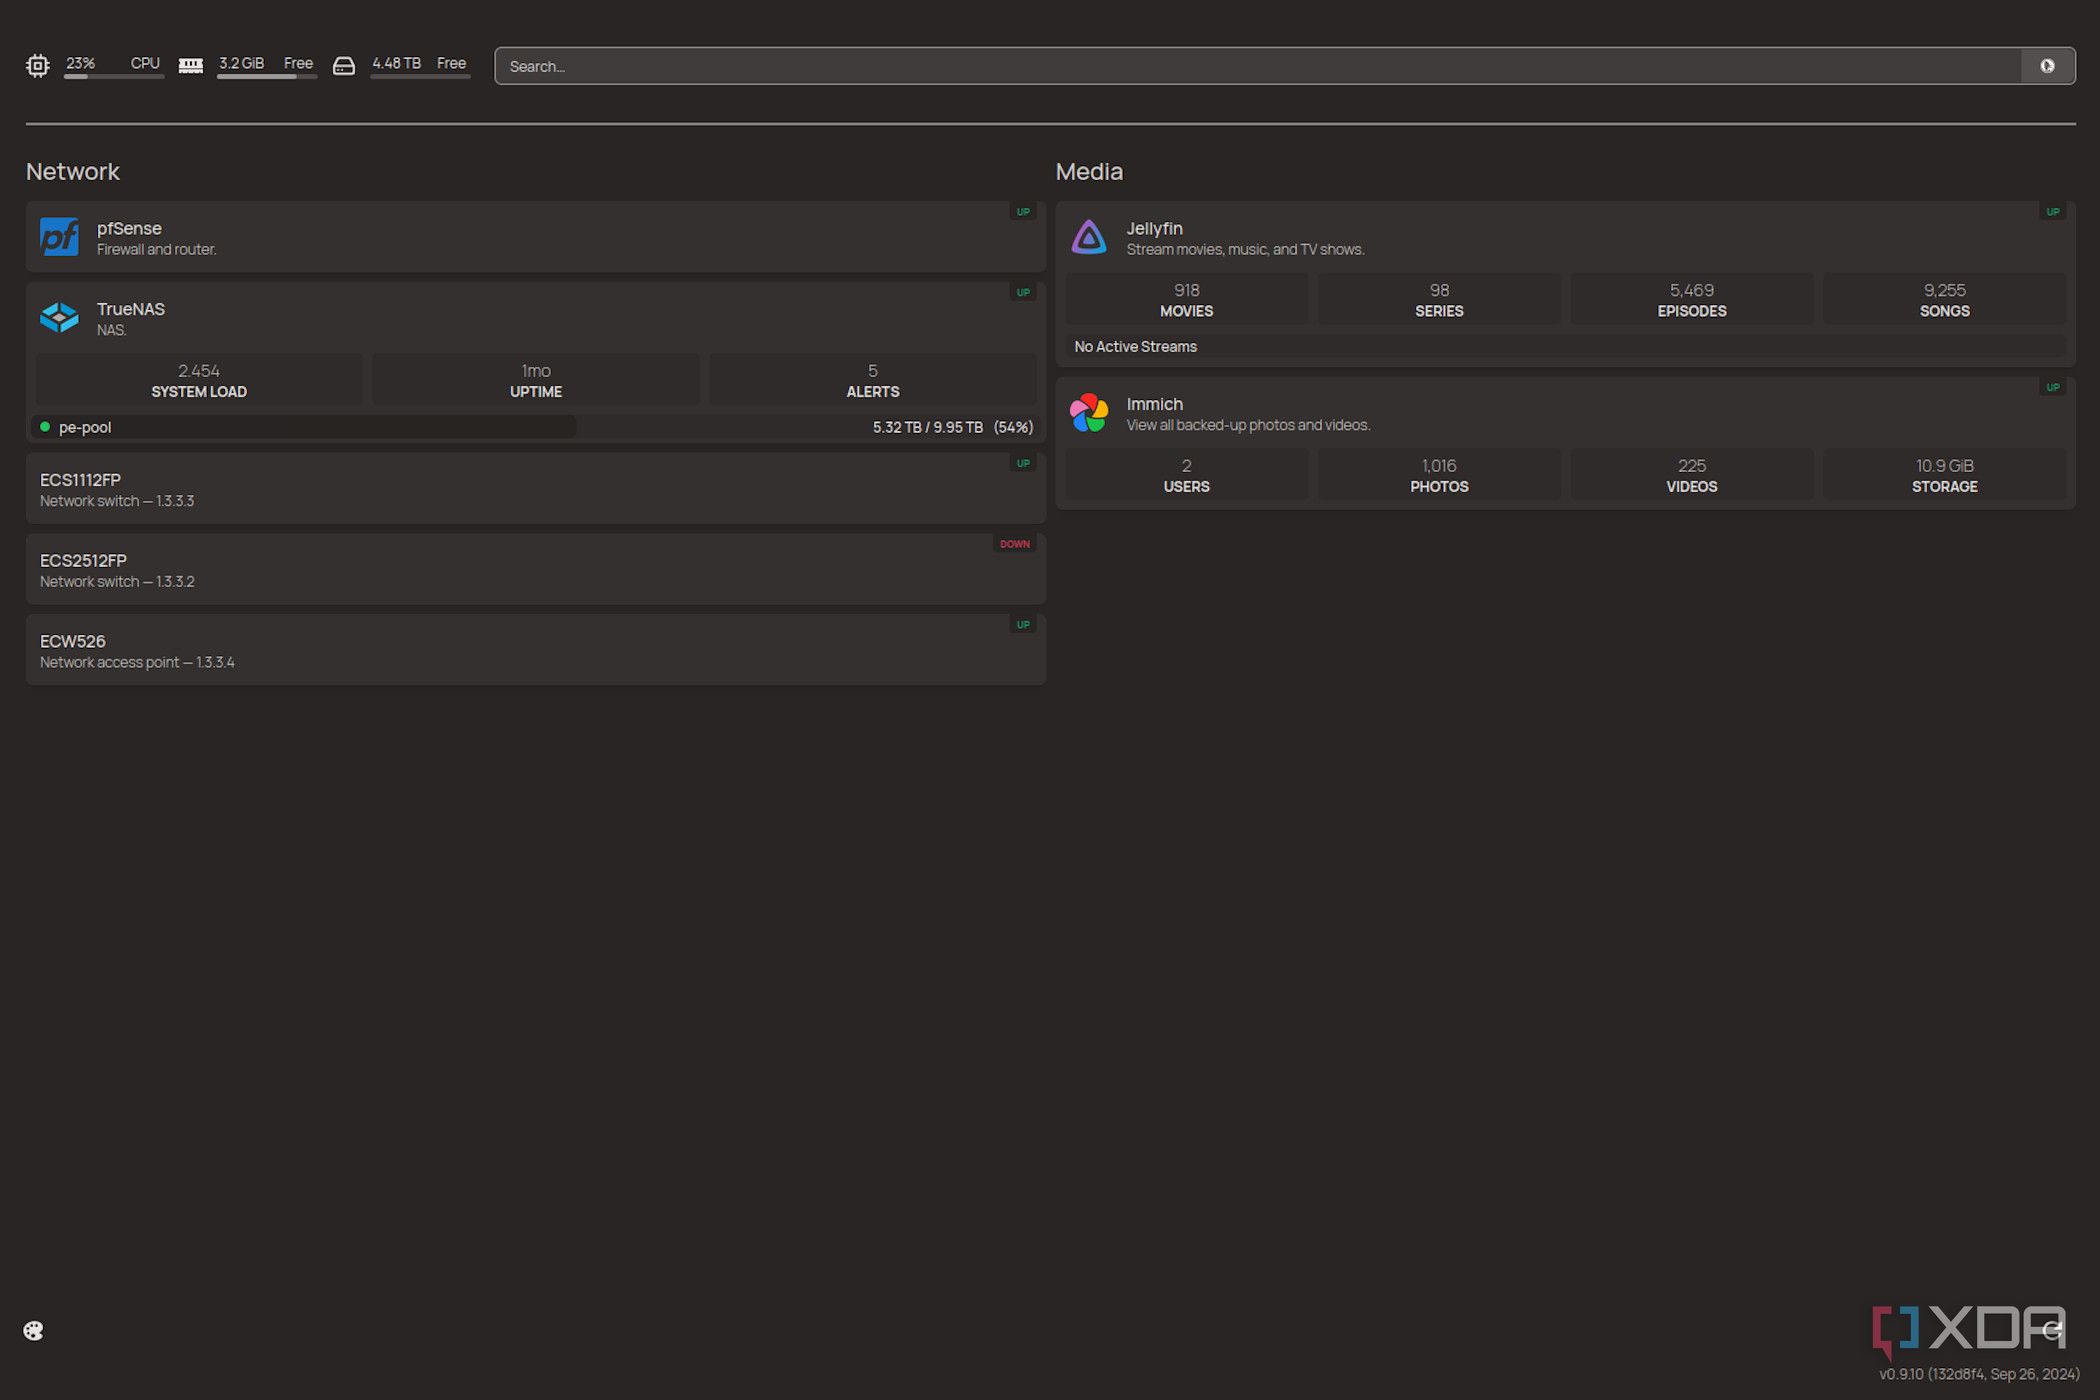Screen dimensions: 2100x1400
Task: Open the Jellyfin logo icon
Action: [x=1089, y=237]
